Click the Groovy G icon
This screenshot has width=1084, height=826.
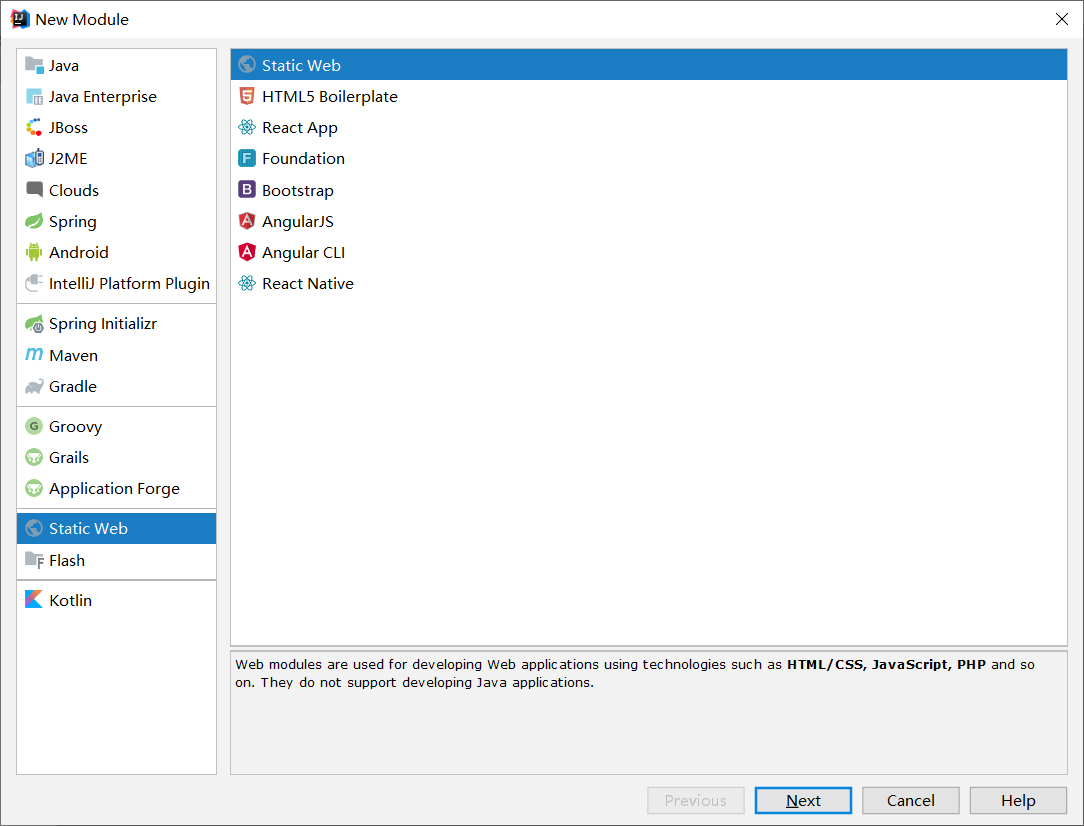click(34, 426)
